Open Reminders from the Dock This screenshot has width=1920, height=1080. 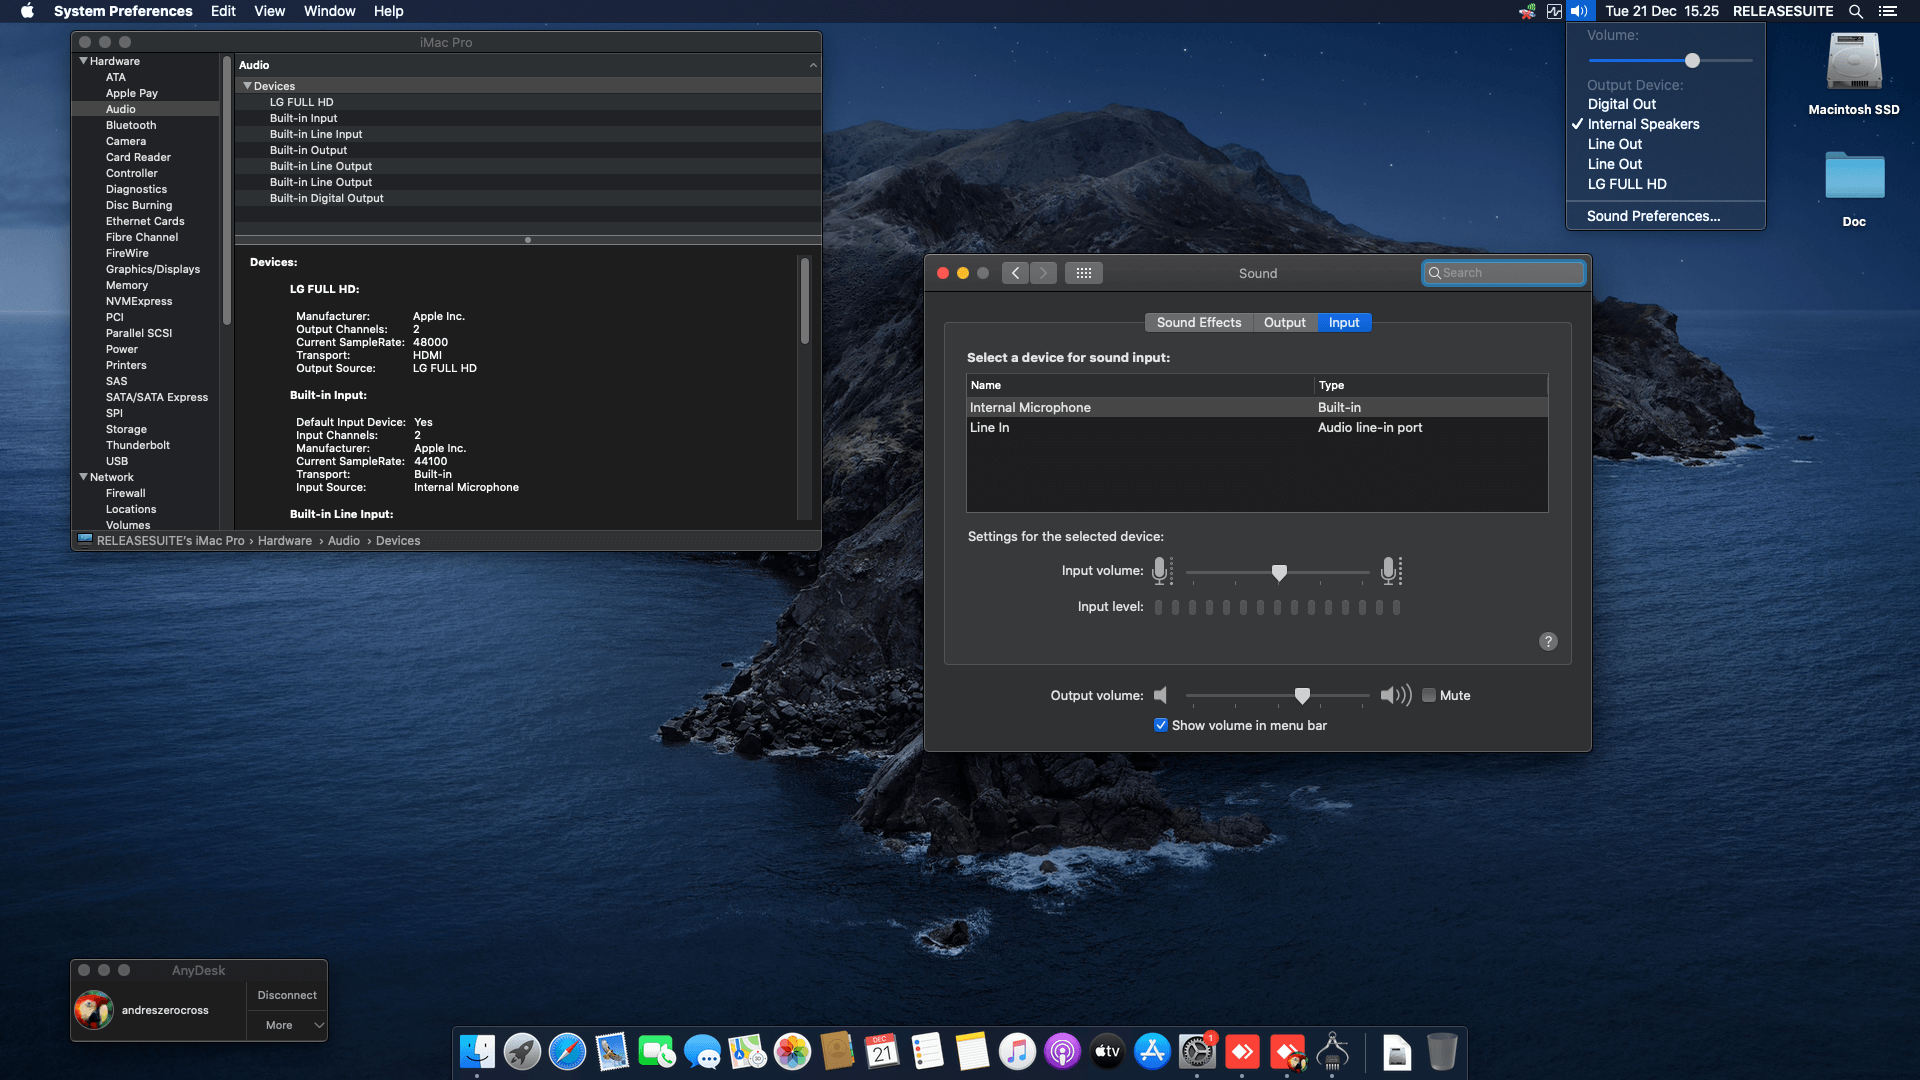pyautogui.click(x=927, y=1052)
